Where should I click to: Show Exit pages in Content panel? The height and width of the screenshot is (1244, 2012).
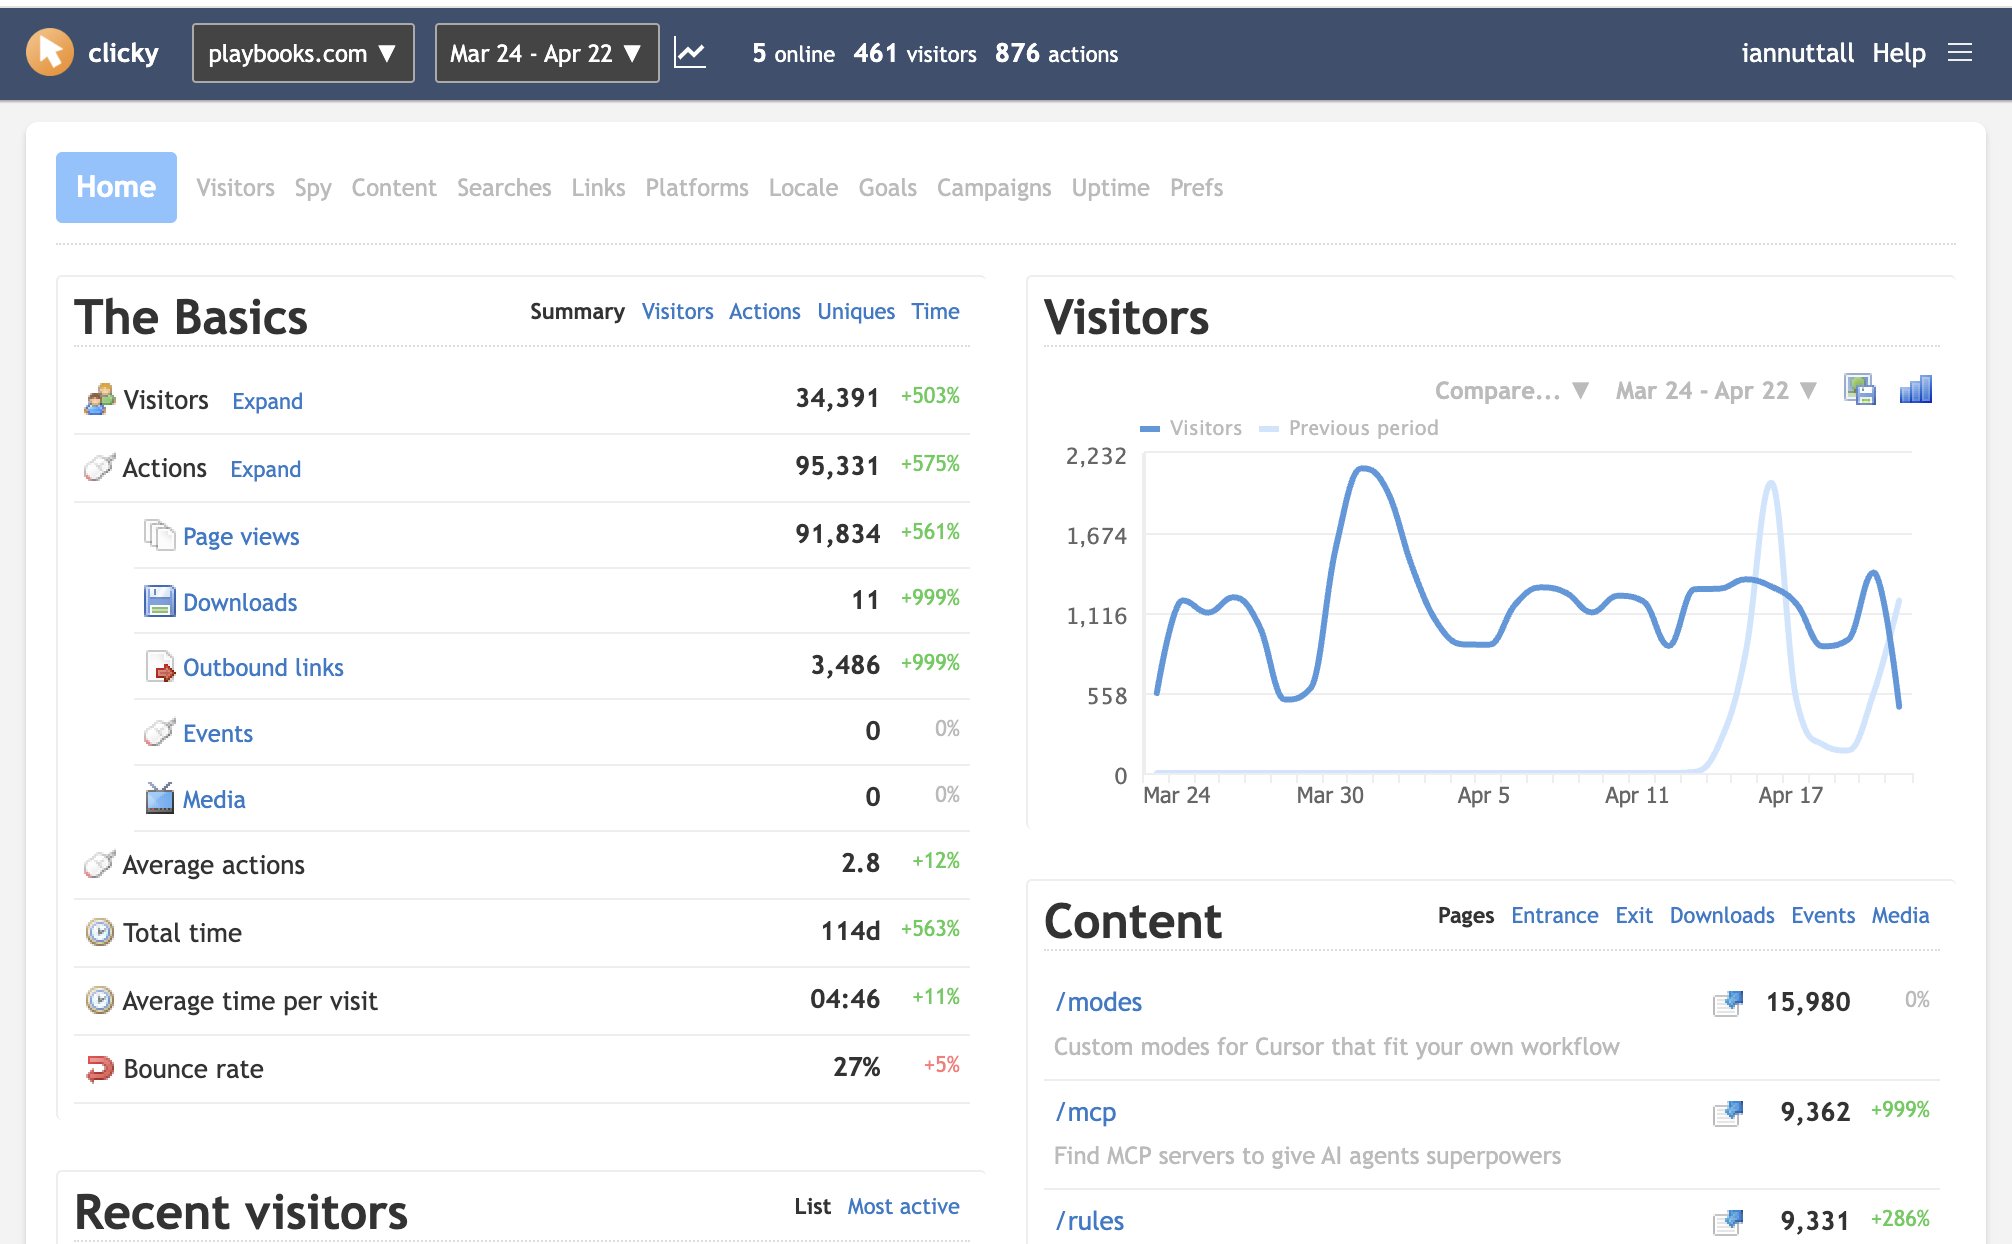pyautogui.click(x=1634, y=915)
